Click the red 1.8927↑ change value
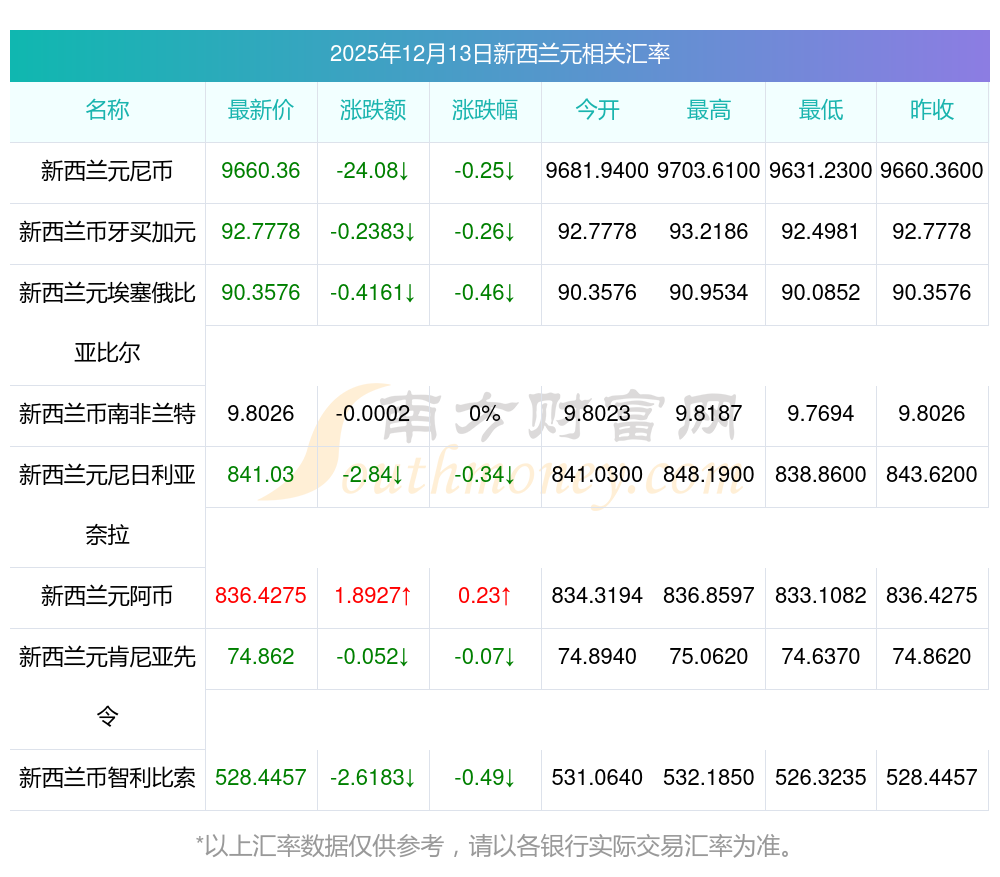Screen dimensions: 1000x877 click(x=373, y=596)
